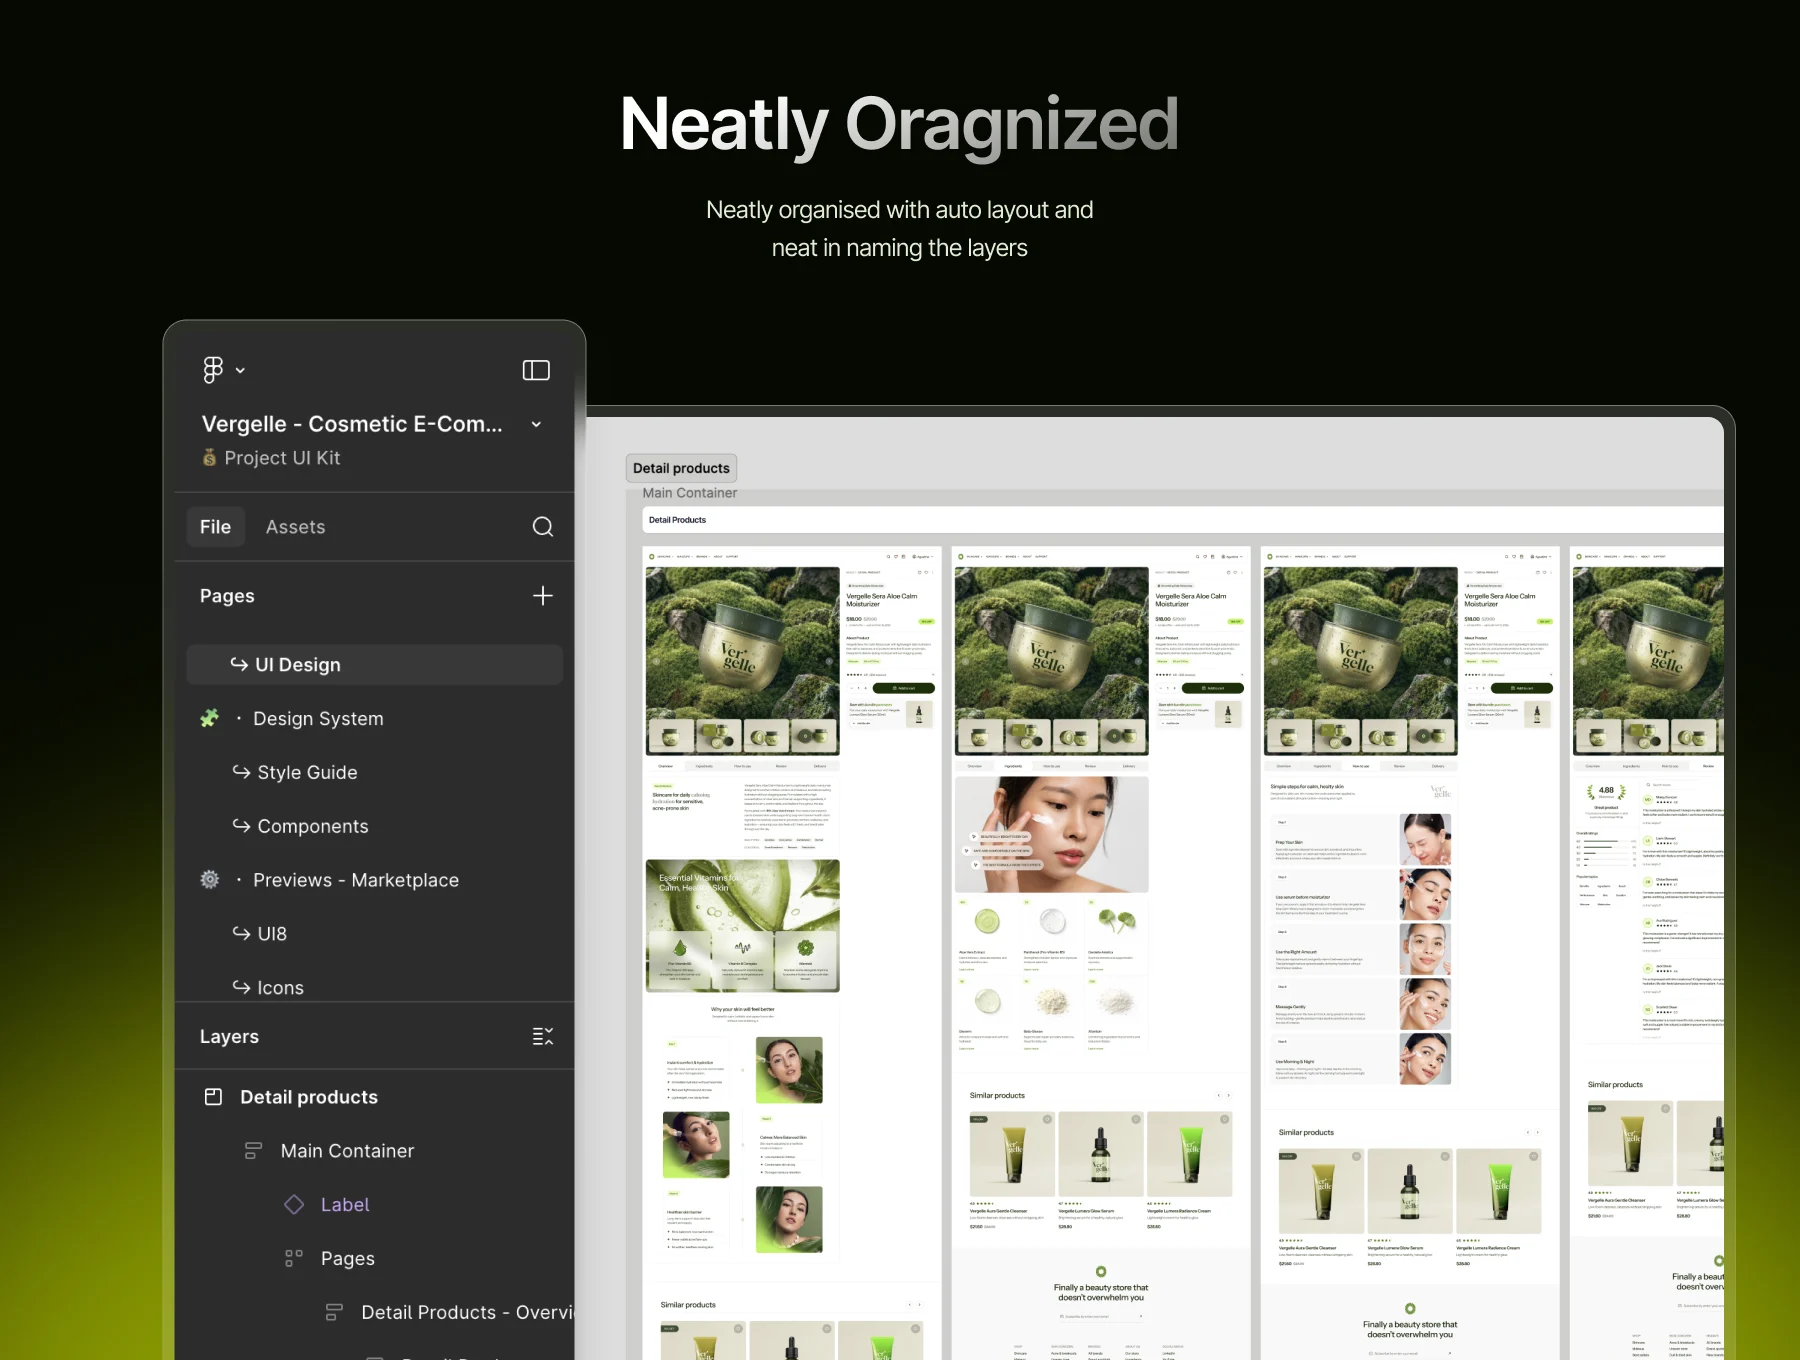This screenshot has width=1800, height=1360.
Task: Click the Detail products frame label on canvas
Action: [x=681, y=468]
